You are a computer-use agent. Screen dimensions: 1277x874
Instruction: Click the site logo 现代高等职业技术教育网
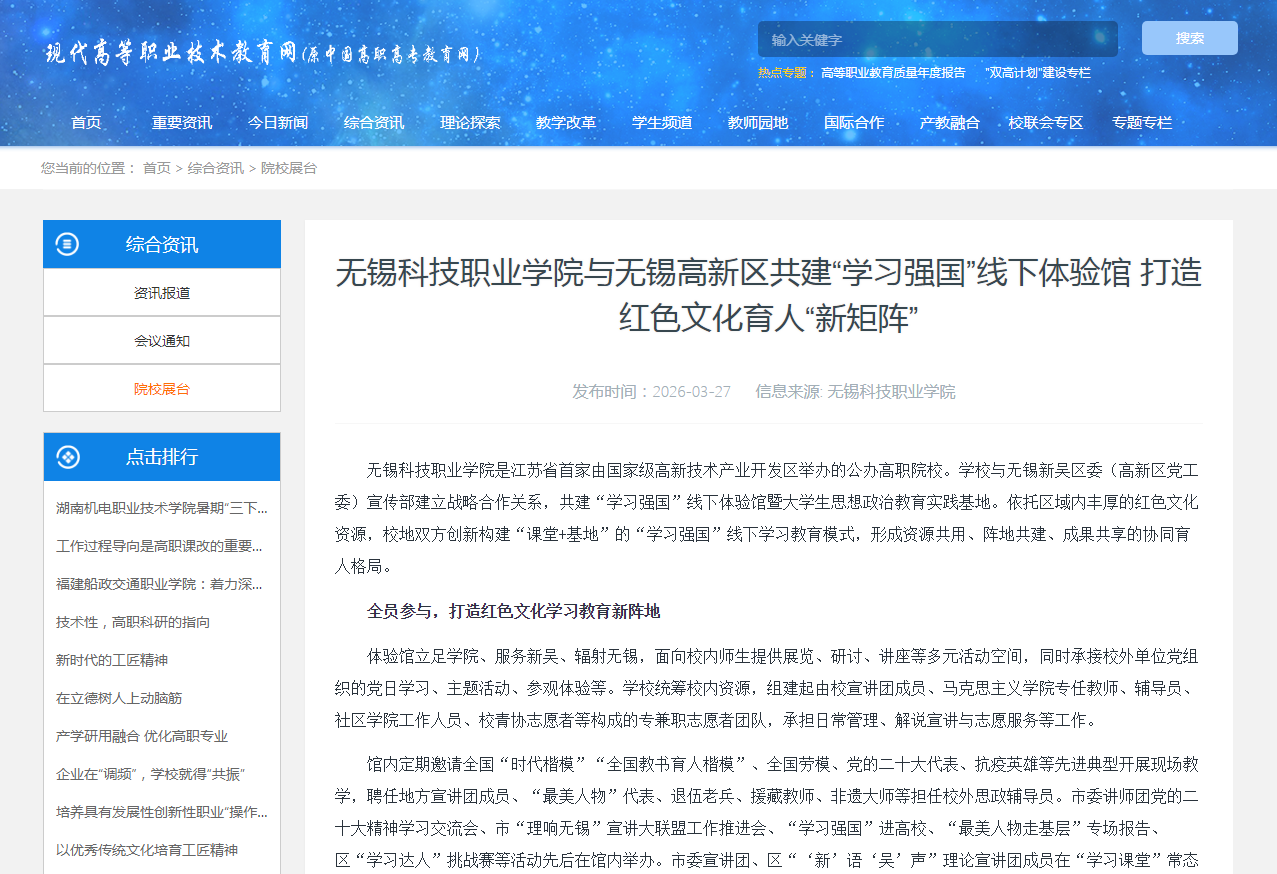click(262, 53)
